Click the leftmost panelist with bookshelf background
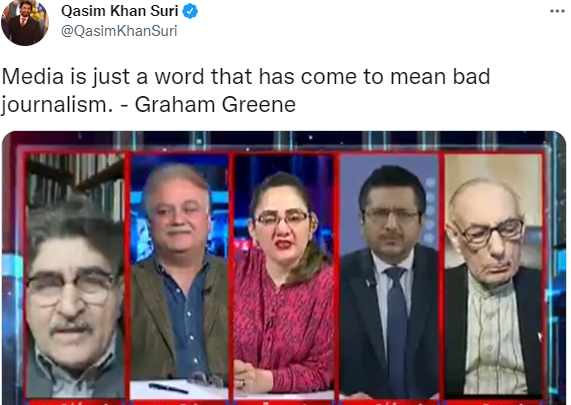Image resolution: width=571 pixels, height=405 pixels. [75, 275]
